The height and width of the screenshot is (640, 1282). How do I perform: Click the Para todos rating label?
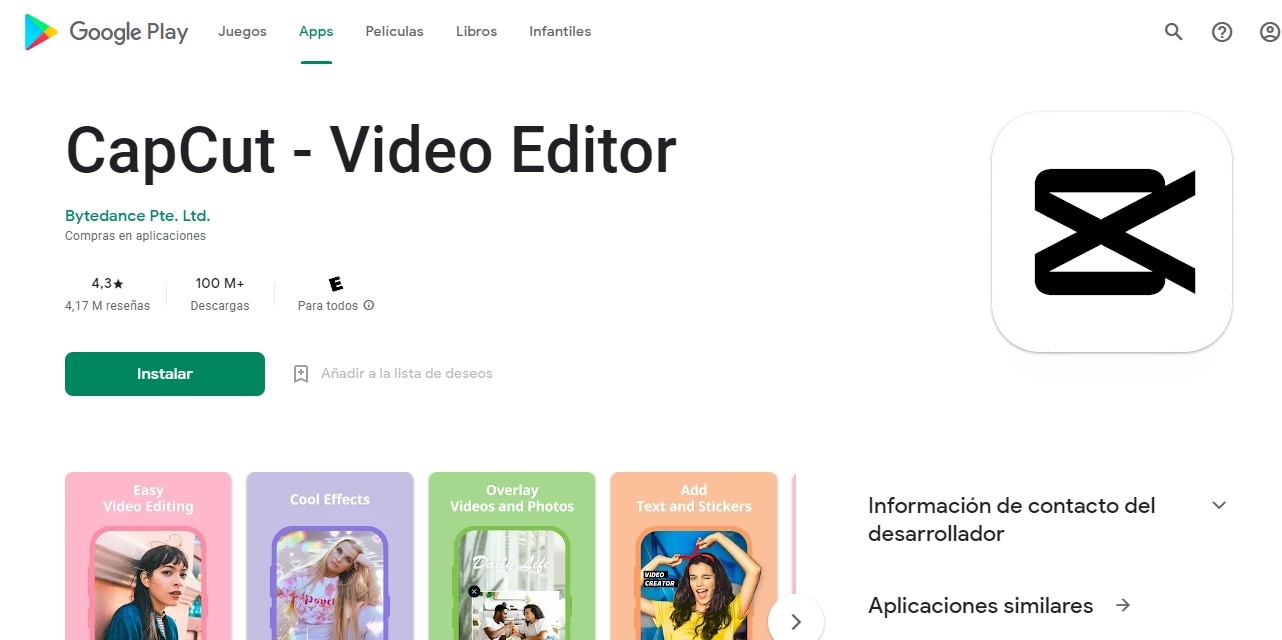point(328,306)
